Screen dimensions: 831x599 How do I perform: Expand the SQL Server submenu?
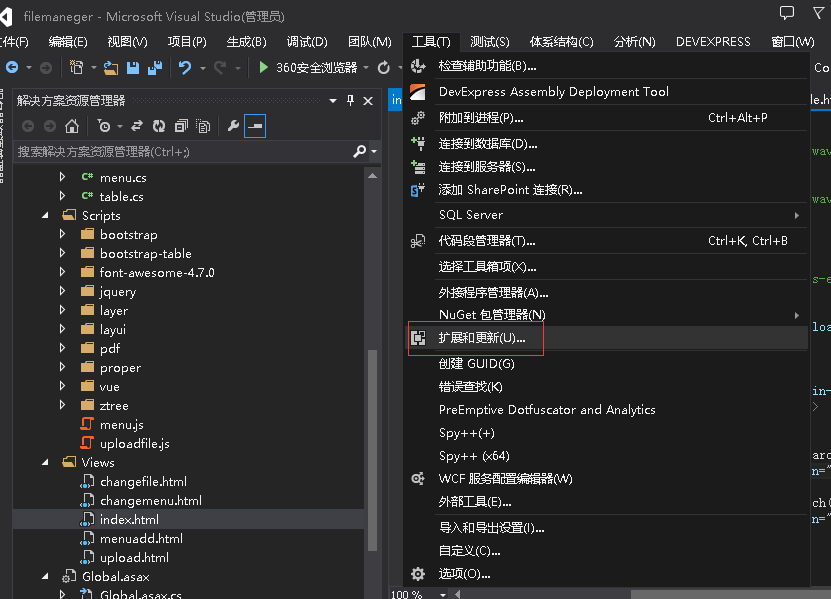click(x=797, y=215)
